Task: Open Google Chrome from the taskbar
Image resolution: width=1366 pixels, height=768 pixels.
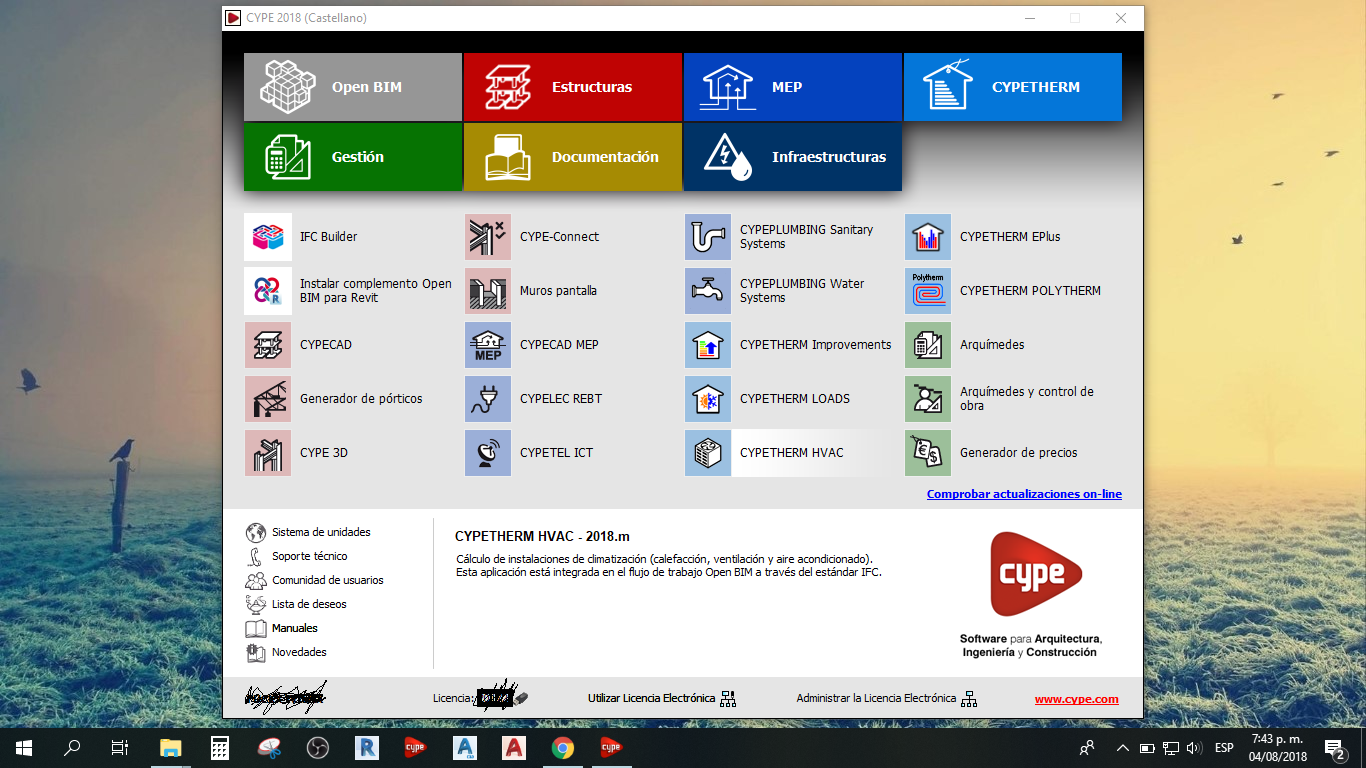Action: click(562, 747)
